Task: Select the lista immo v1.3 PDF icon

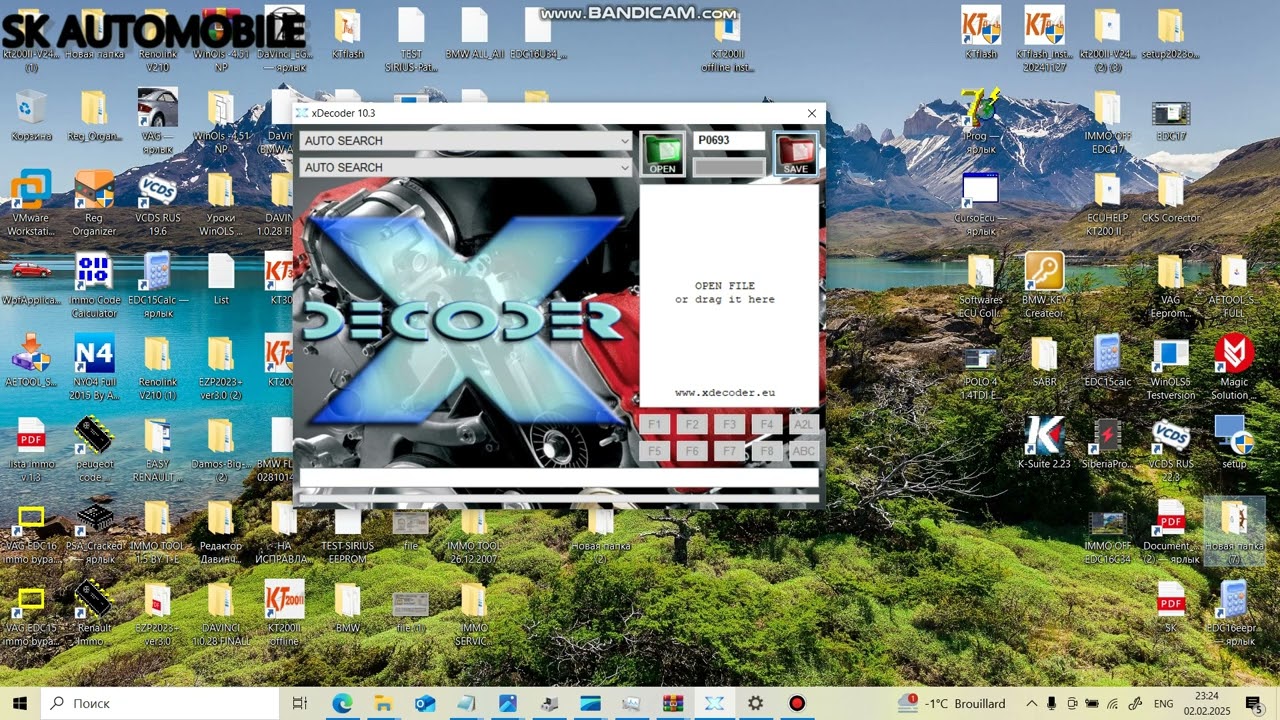Action: [x=31, y=450]
